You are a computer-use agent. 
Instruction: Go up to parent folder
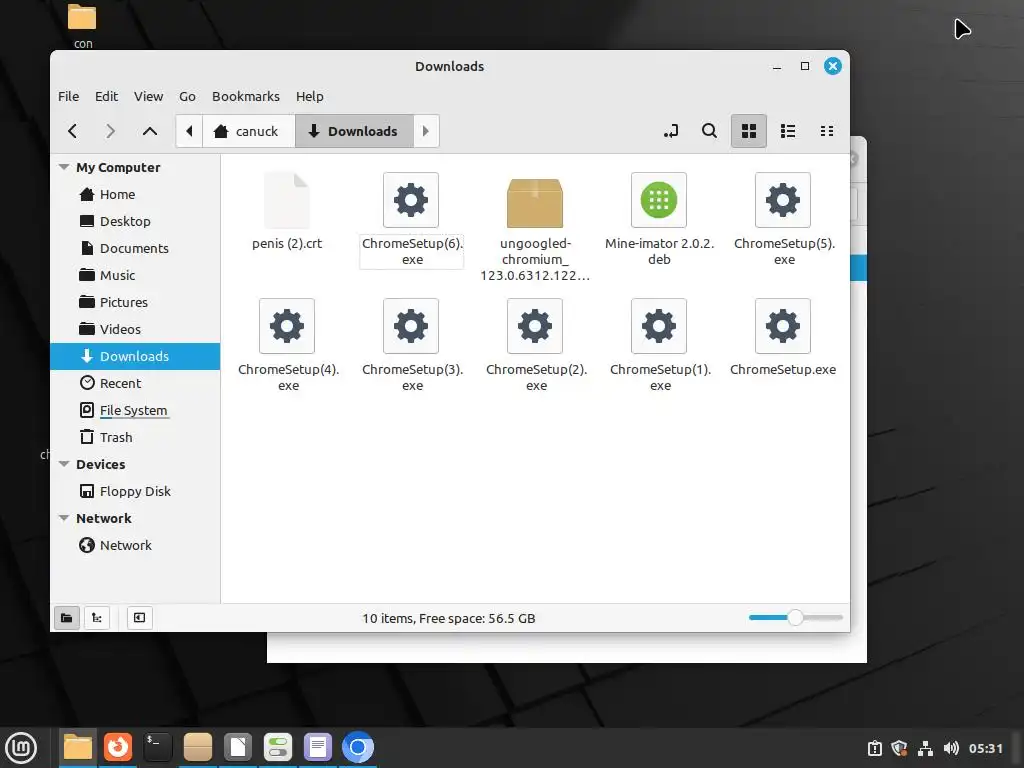pos(150,131)
